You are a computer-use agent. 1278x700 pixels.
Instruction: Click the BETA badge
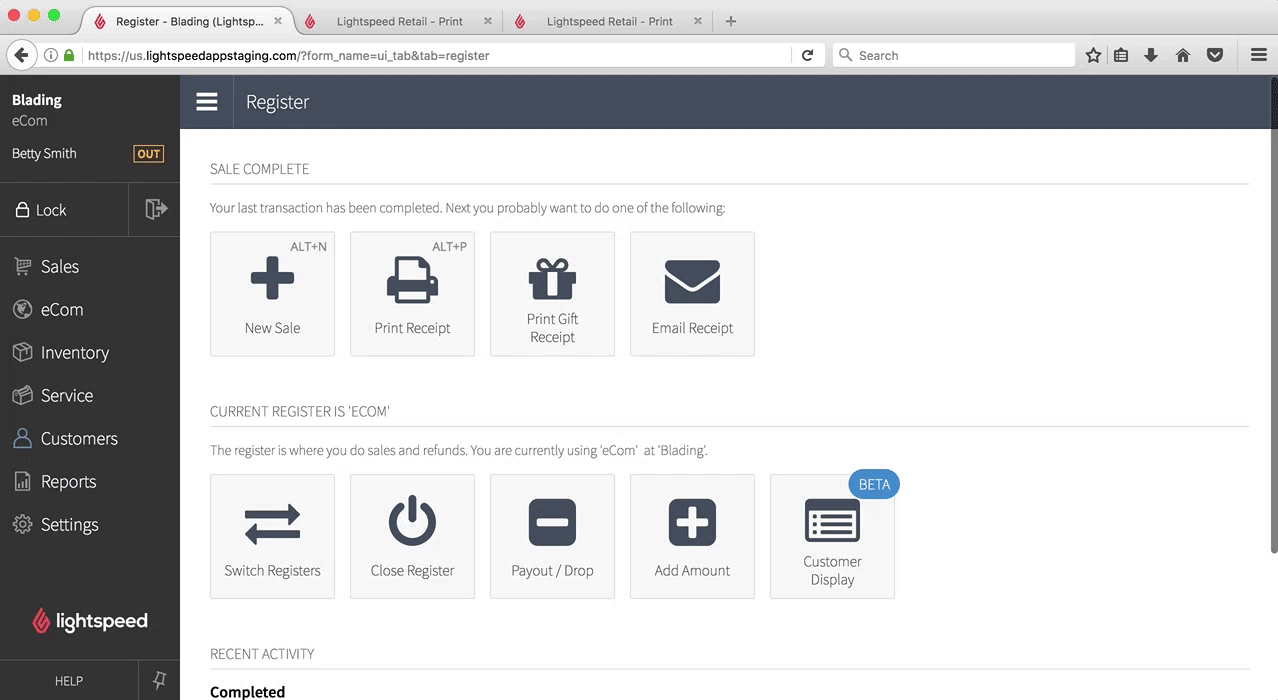point(874,484)
